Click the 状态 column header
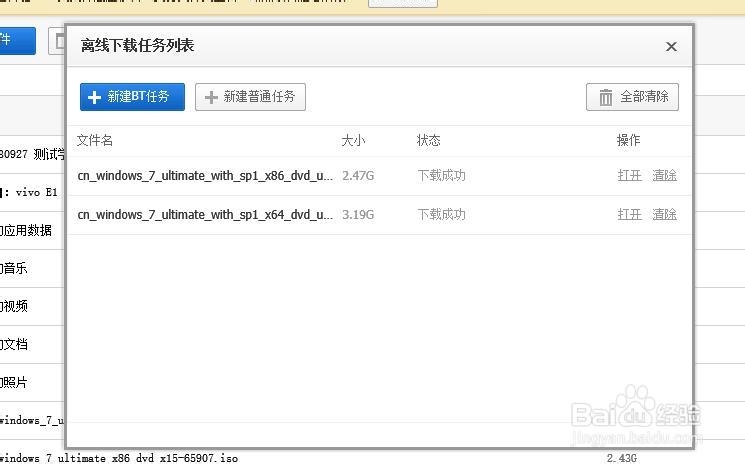The image size is (745, 464). point(429,141)
